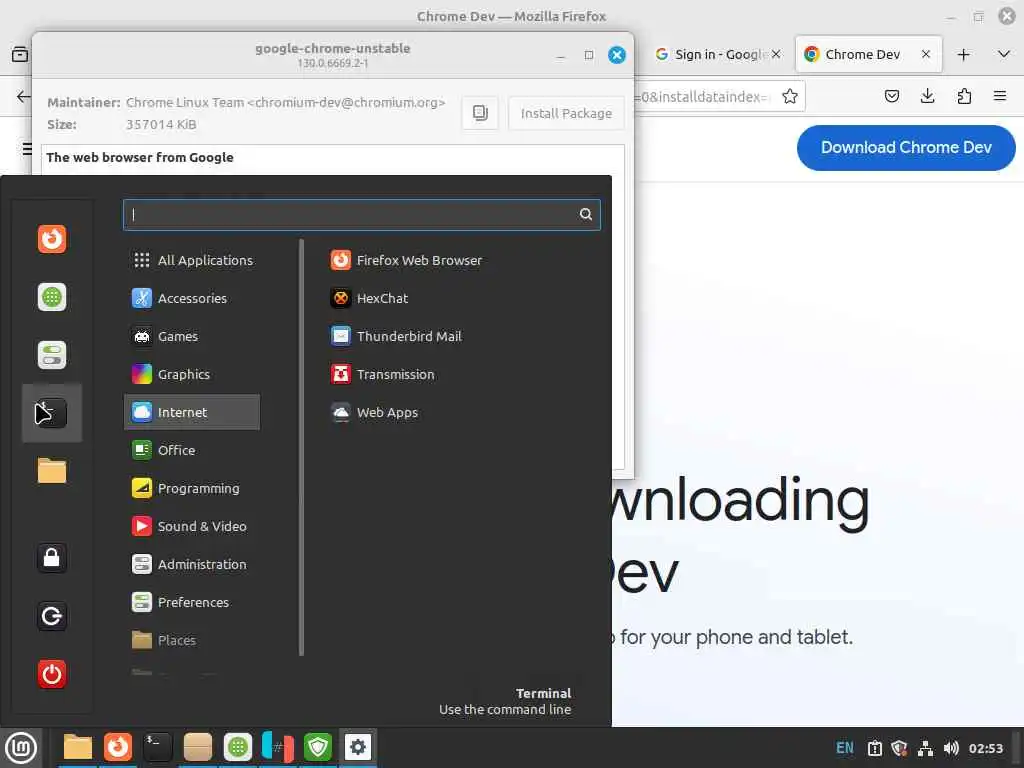Select Places category
Screen dimensions: 1024x768
point(192,640)
